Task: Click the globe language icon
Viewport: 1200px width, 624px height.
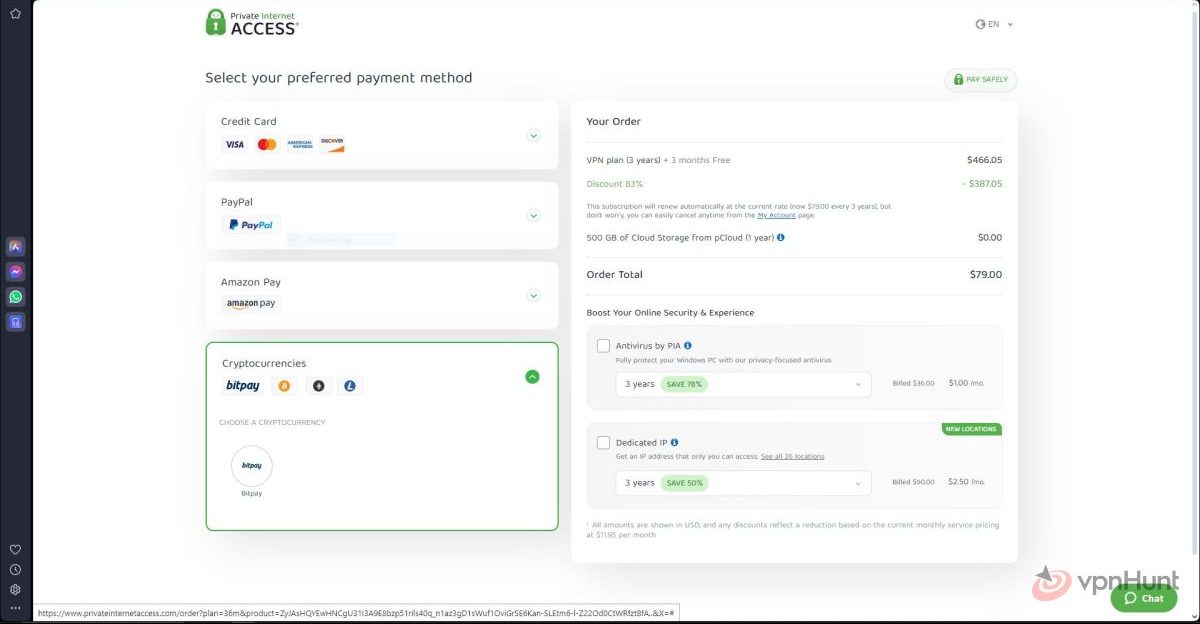Action: (980, 24)
